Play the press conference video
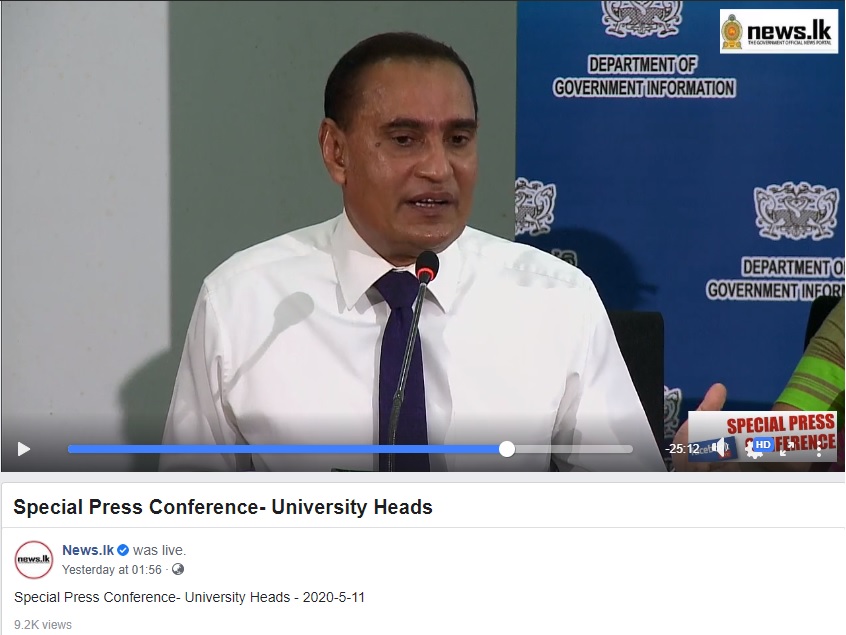This screenshot has width=846, height=635. [24, 449]
